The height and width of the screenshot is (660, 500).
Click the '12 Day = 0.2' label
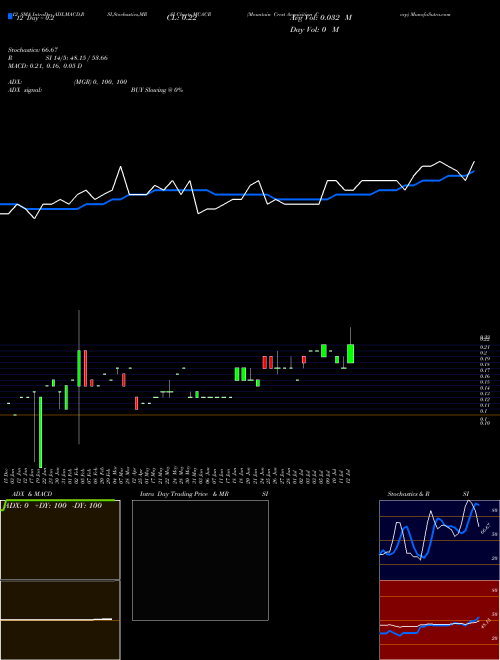(35, 18)
